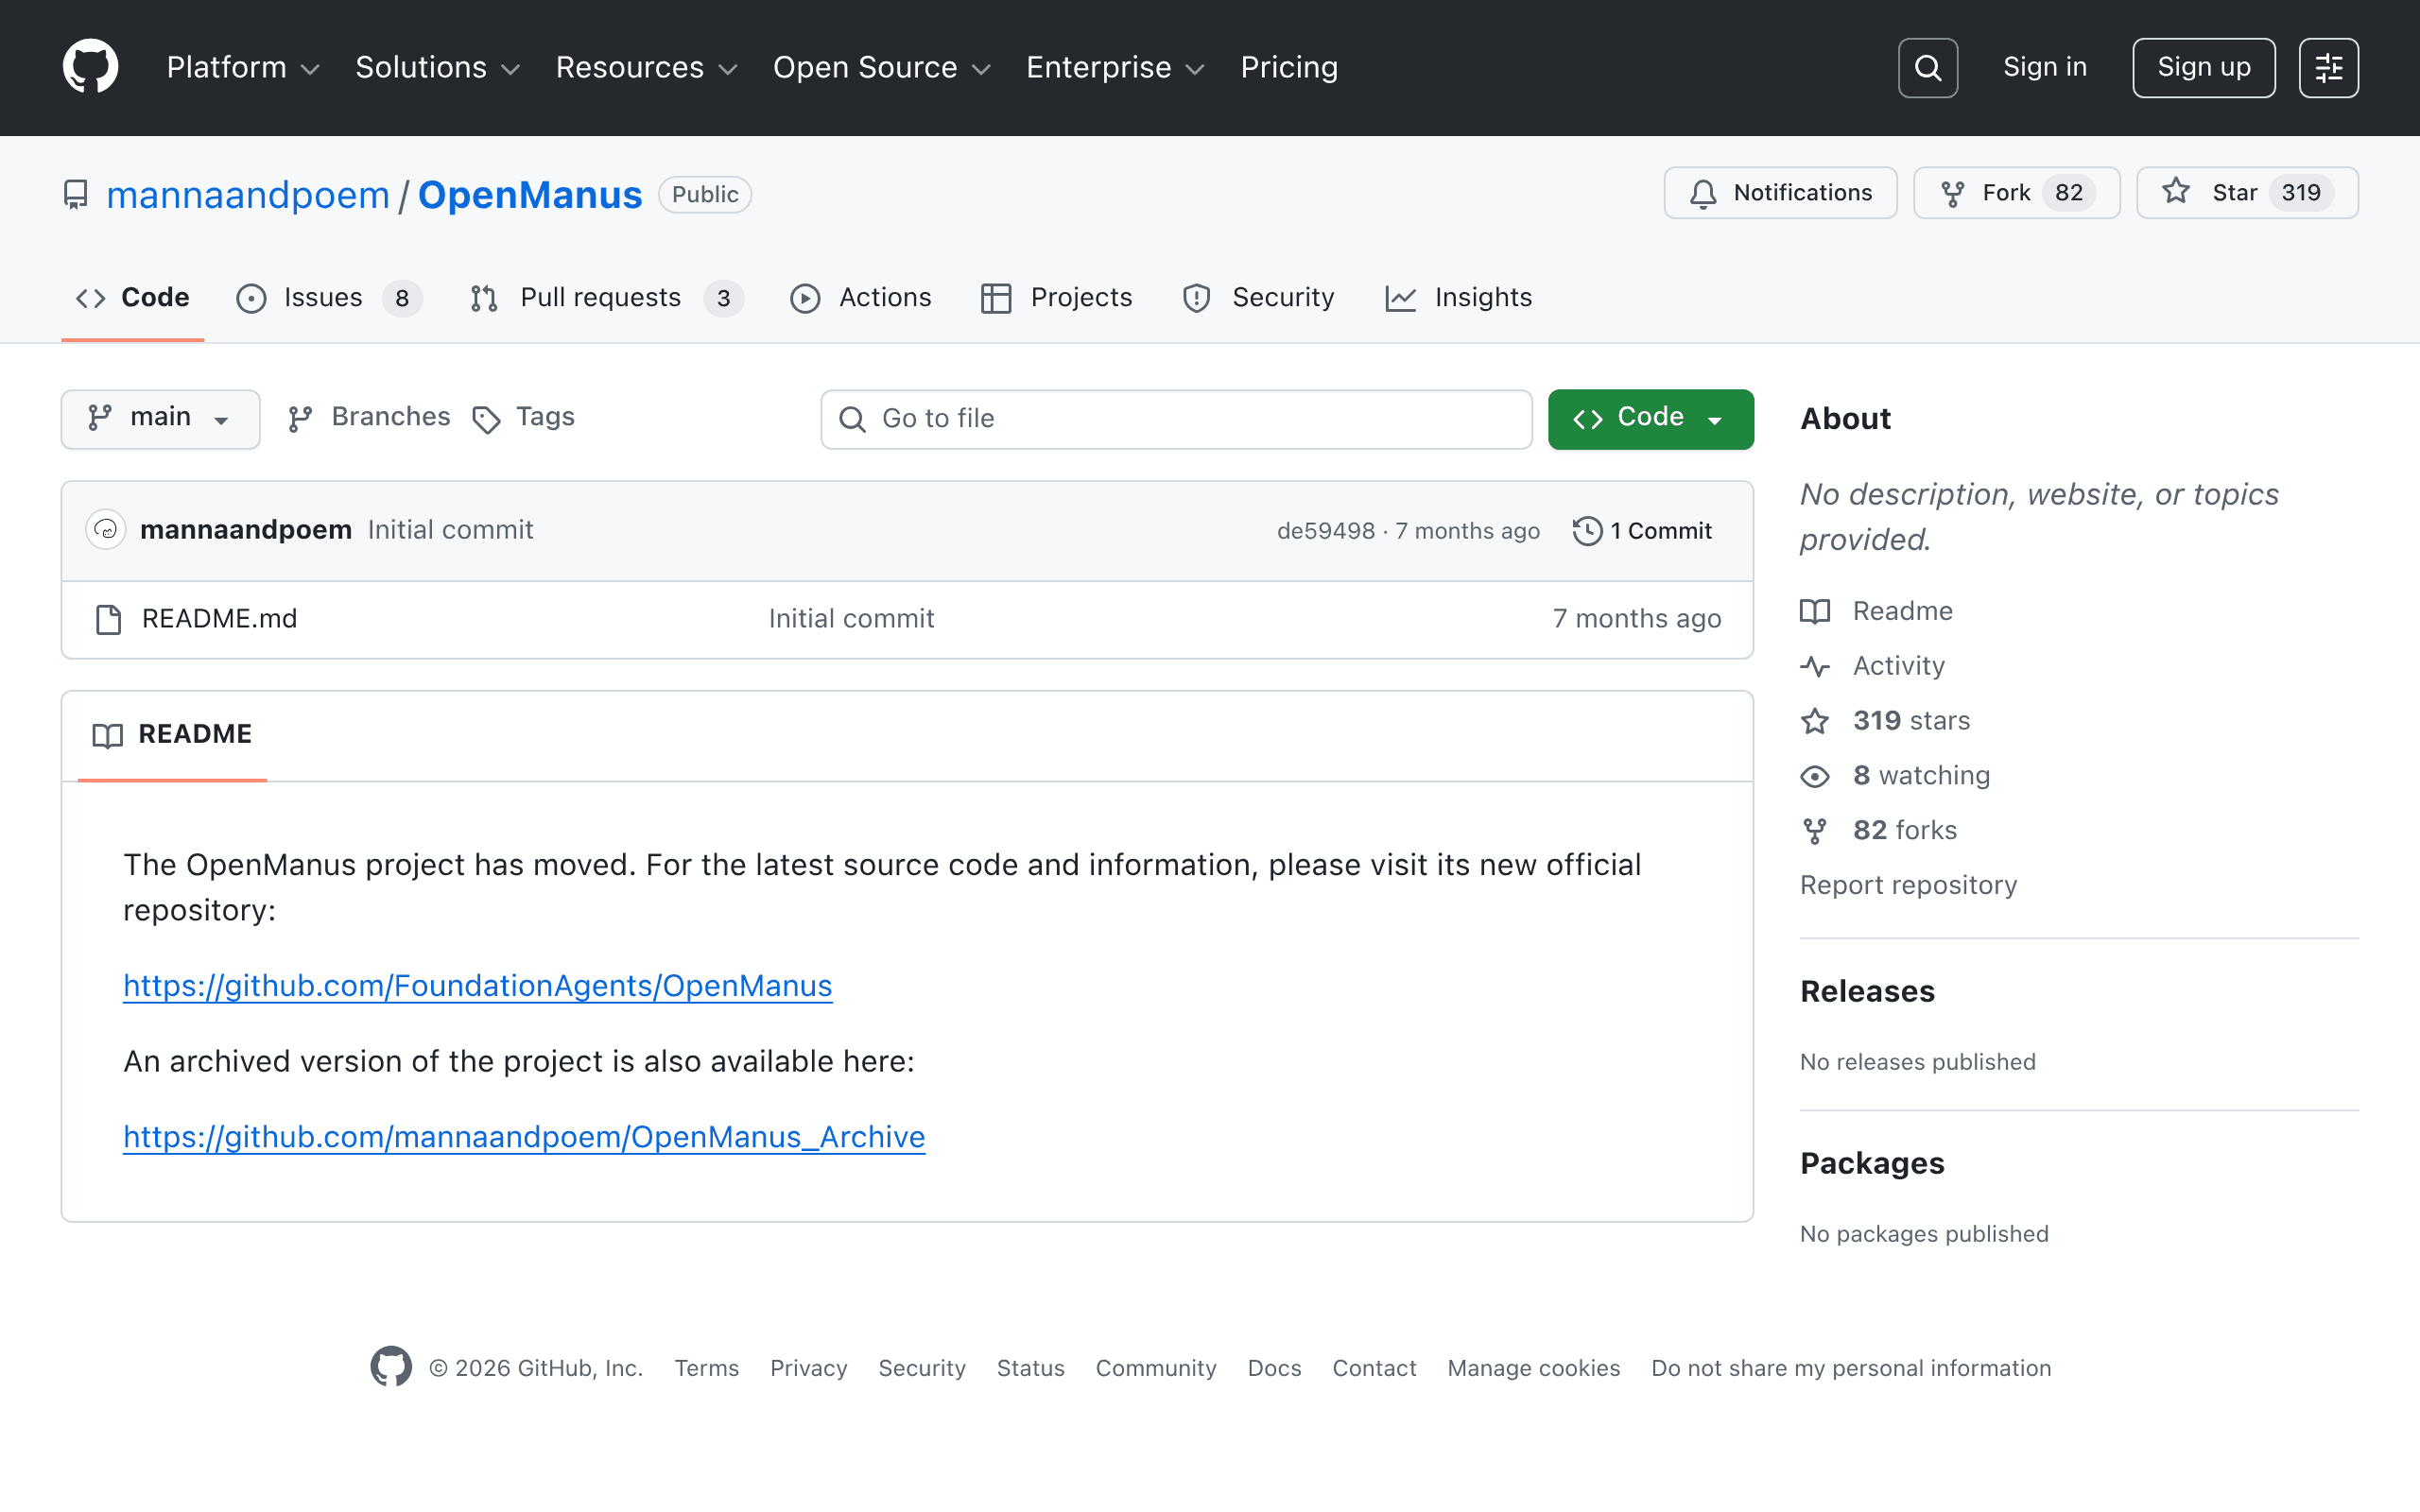This screenshot has height=1512, width=2420.
Task: Open the appearance settings icon button
Action: (x=2328, y=68)
